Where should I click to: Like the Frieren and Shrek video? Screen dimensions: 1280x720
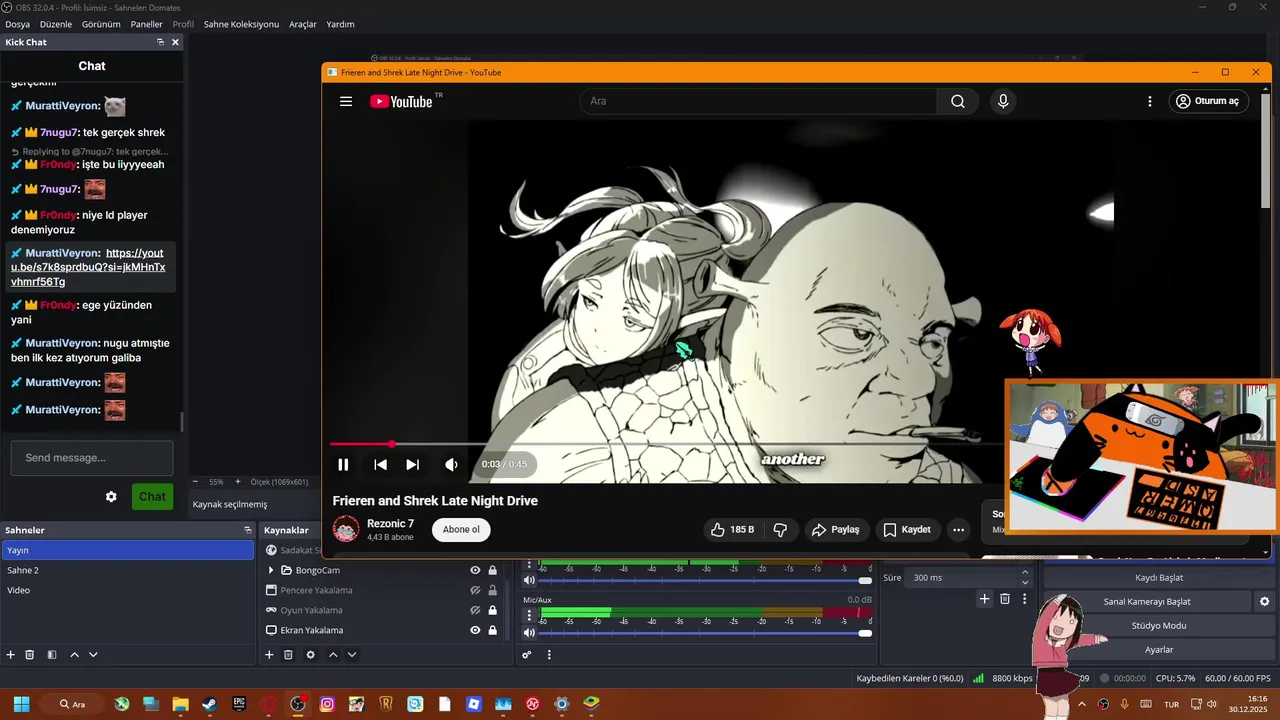[732, 530]
